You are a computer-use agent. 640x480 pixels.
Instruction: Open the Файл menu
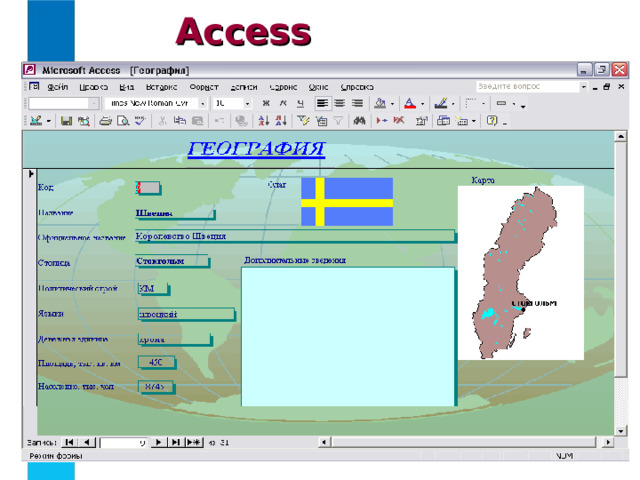(x=58, y=87)
